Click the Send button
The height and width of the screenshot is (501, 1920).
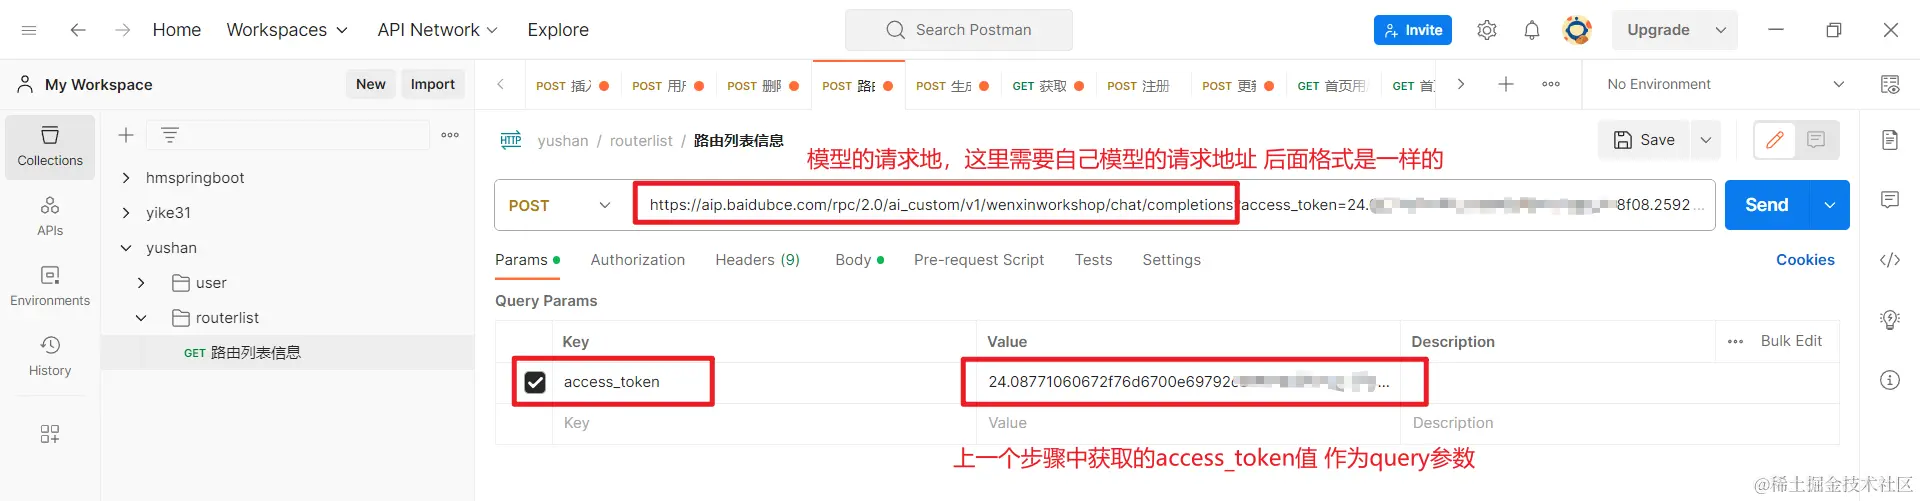pos(1767,205)
